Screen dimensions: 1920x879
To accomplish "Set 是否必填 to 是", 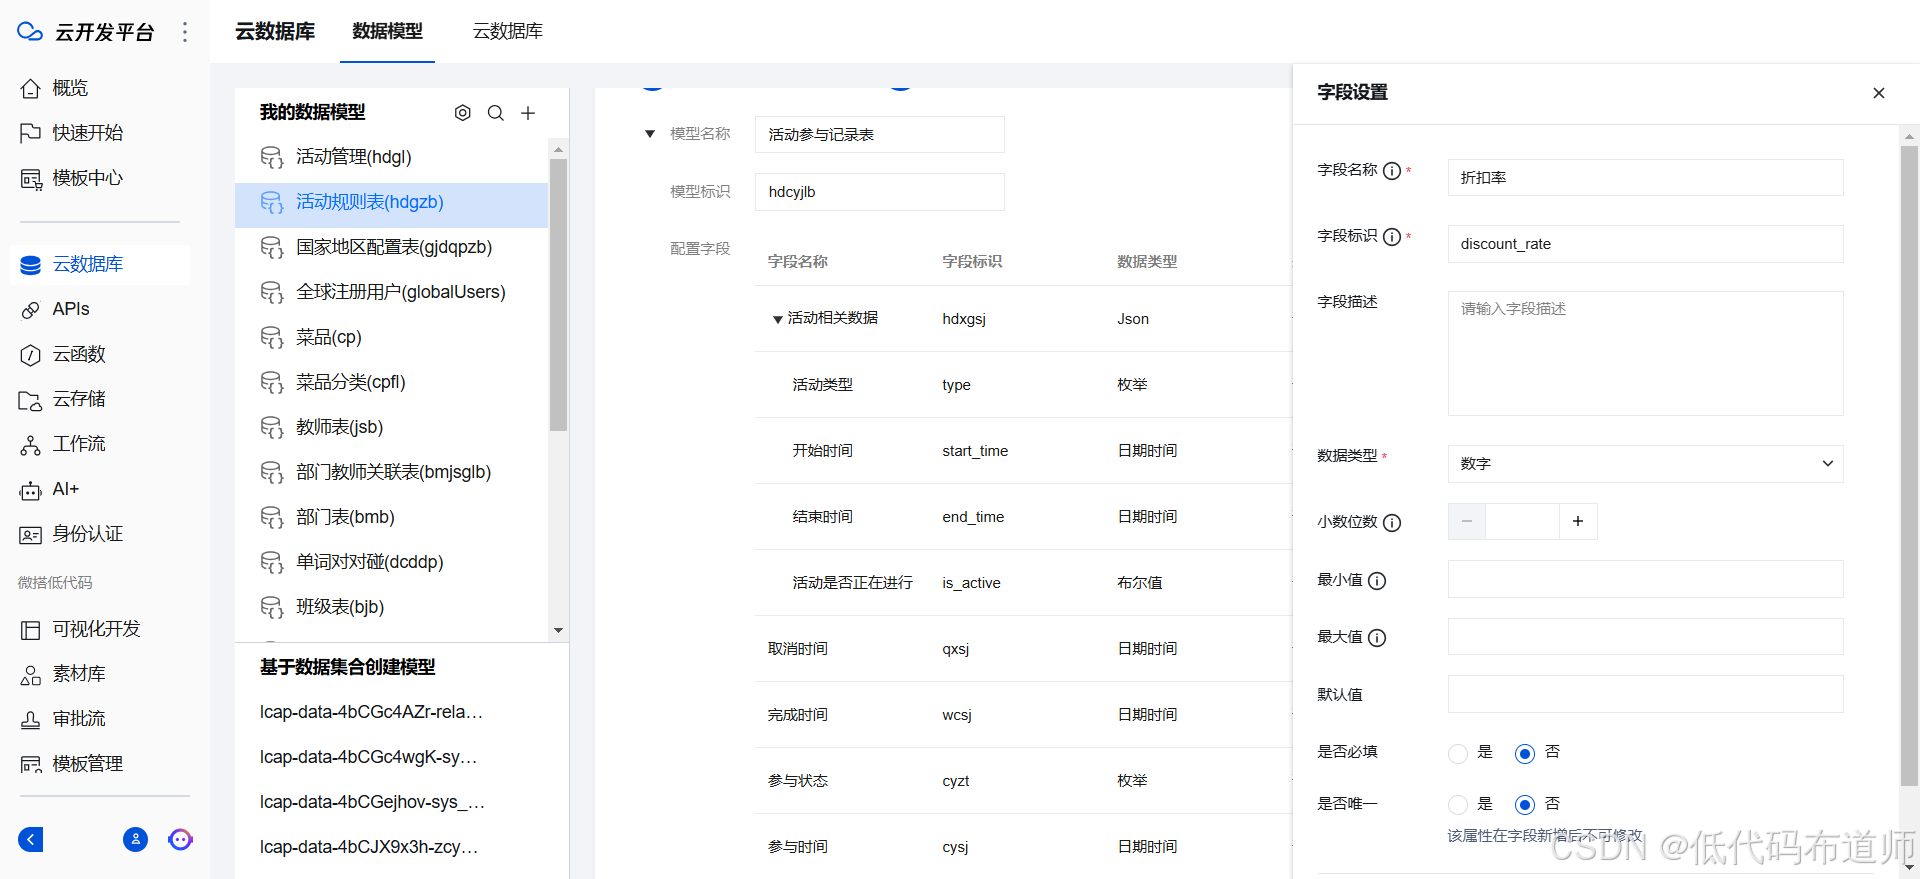I will 1458,753.
